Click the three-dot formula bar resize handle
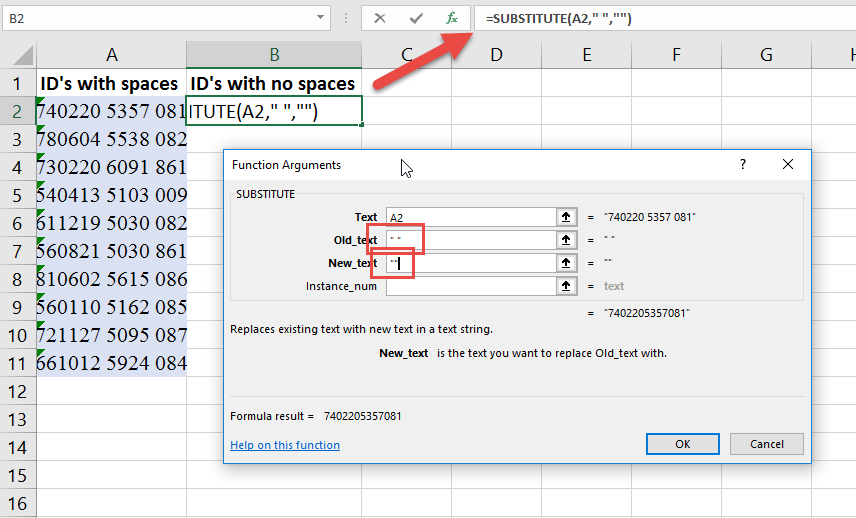The width and height of the screenshot is (856, 518). [346, 19]
